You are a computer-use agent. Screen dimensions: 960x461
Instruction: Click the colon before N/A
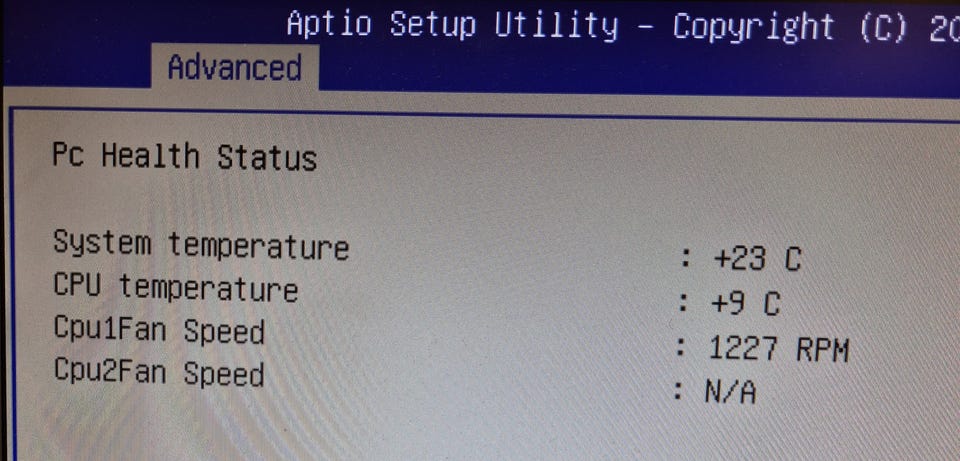coord(678,391)
